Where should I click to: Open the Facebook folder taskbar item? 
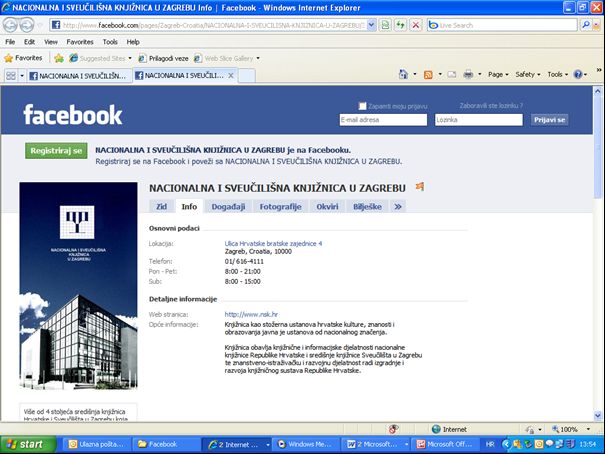166,444
